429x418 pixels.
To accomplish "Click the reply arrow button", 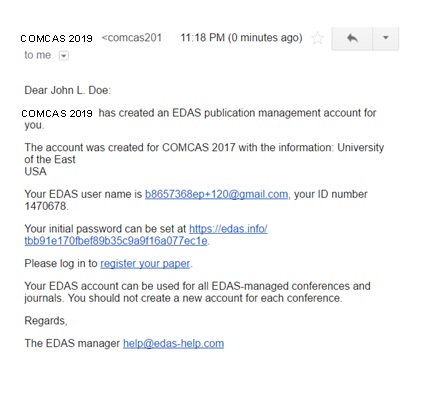I will point(352,38).
